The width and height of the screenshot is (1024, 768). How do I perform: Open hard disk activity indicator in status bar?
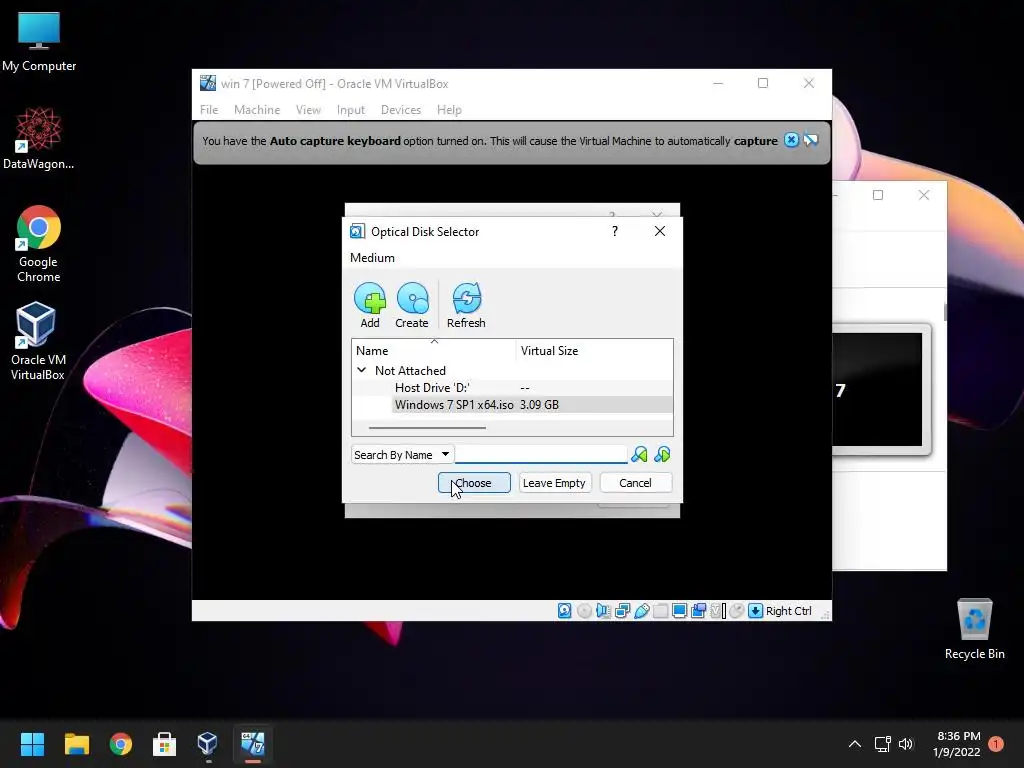coord(565,611)
